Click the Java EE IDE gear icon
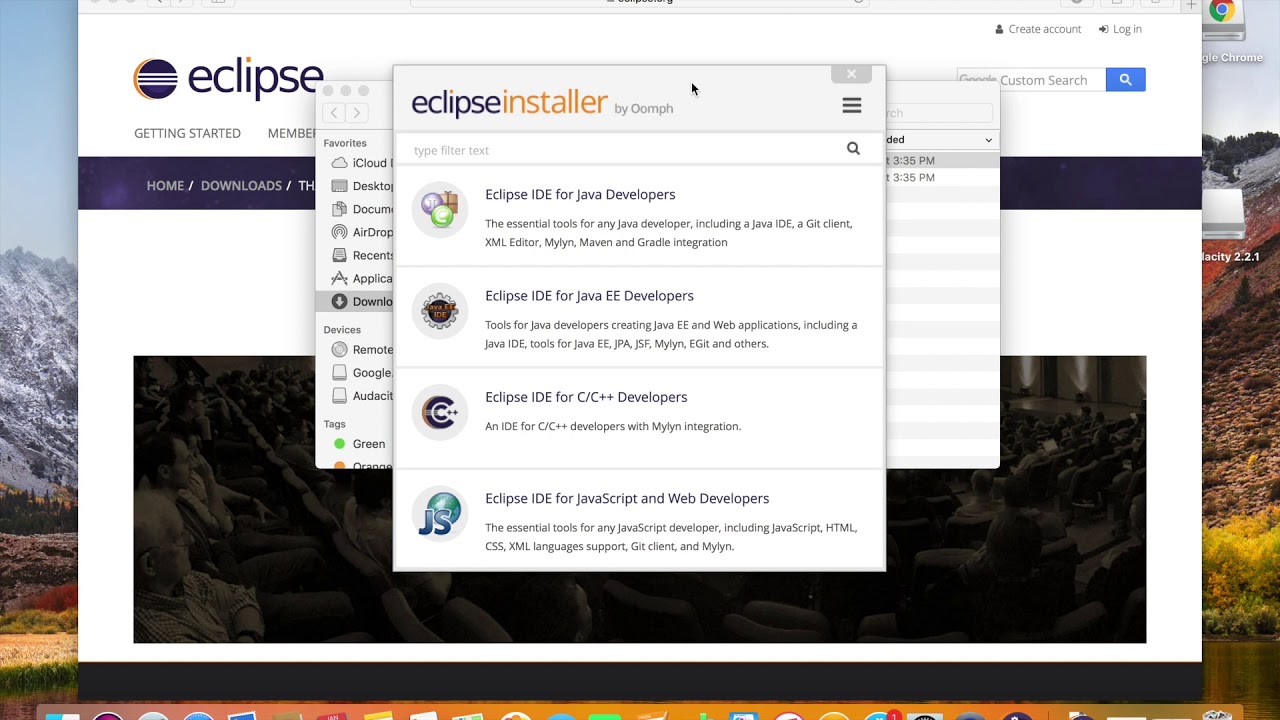Viewport: 1280px width, 720px height. point(440,311)
